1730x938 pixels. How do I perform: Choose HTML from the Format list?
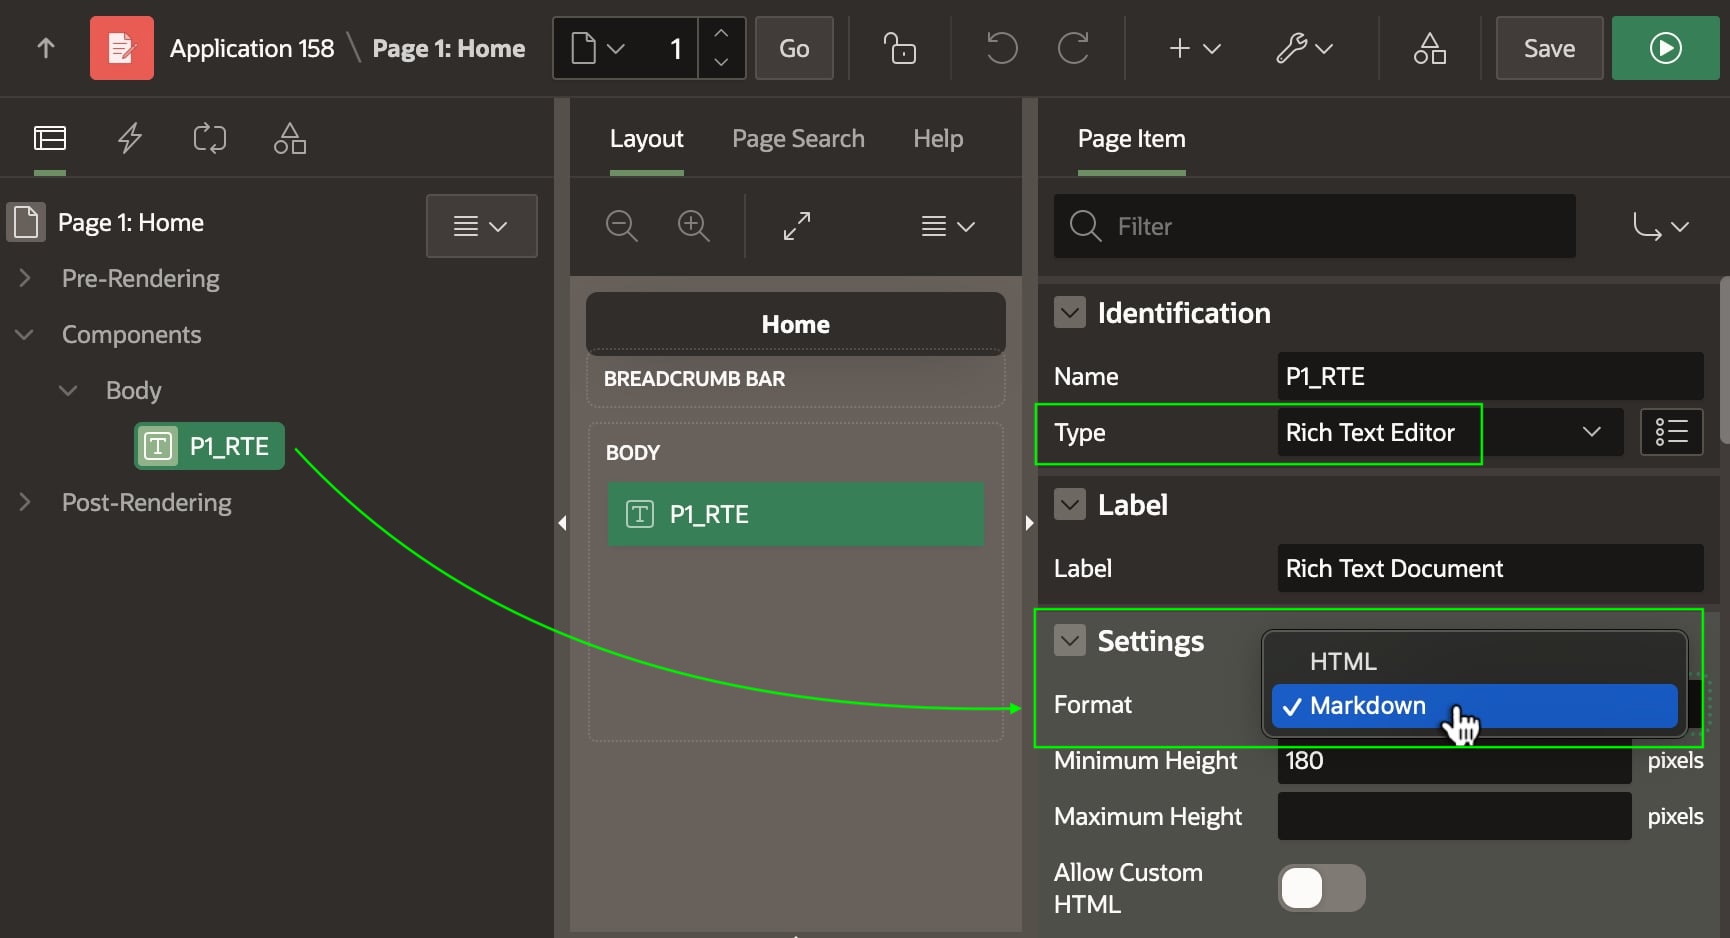click(1343, 661)
